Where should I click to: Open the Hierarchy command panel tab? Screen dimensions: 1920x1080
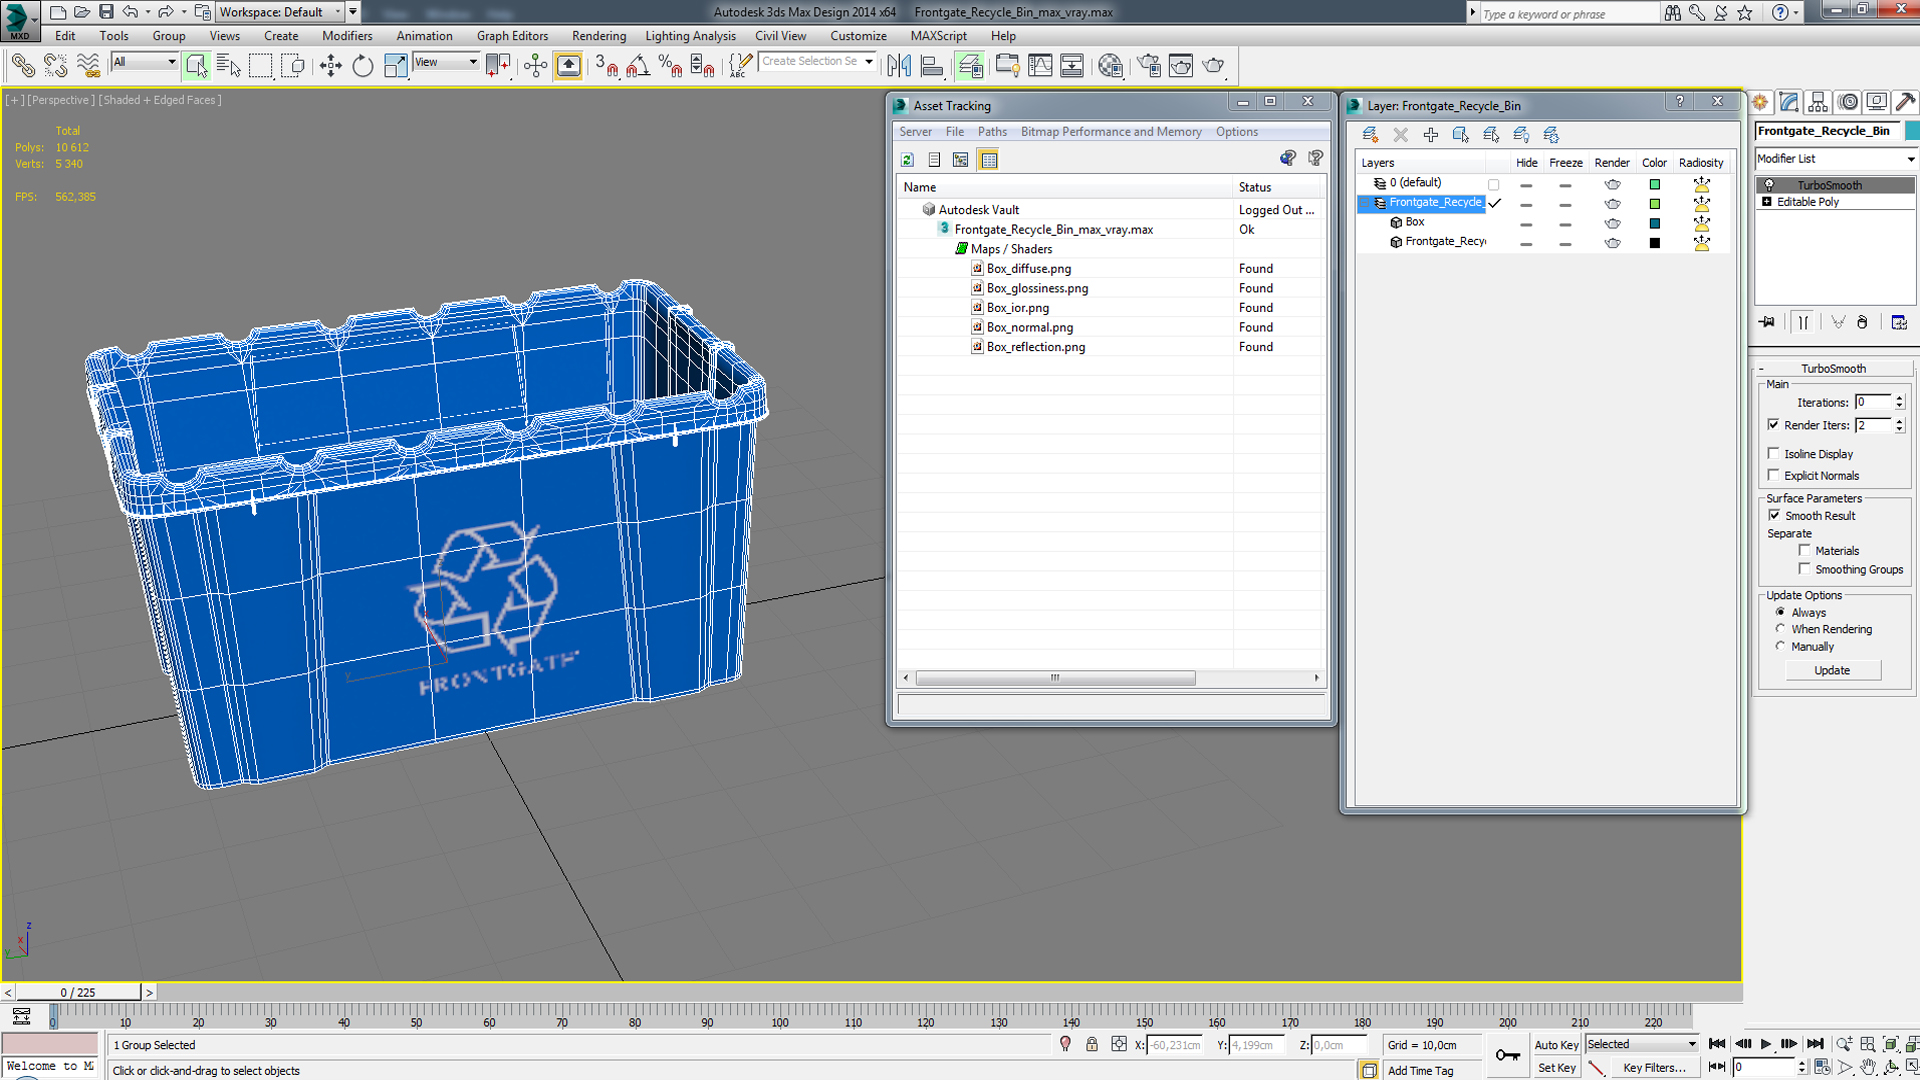click(1818, 102)
